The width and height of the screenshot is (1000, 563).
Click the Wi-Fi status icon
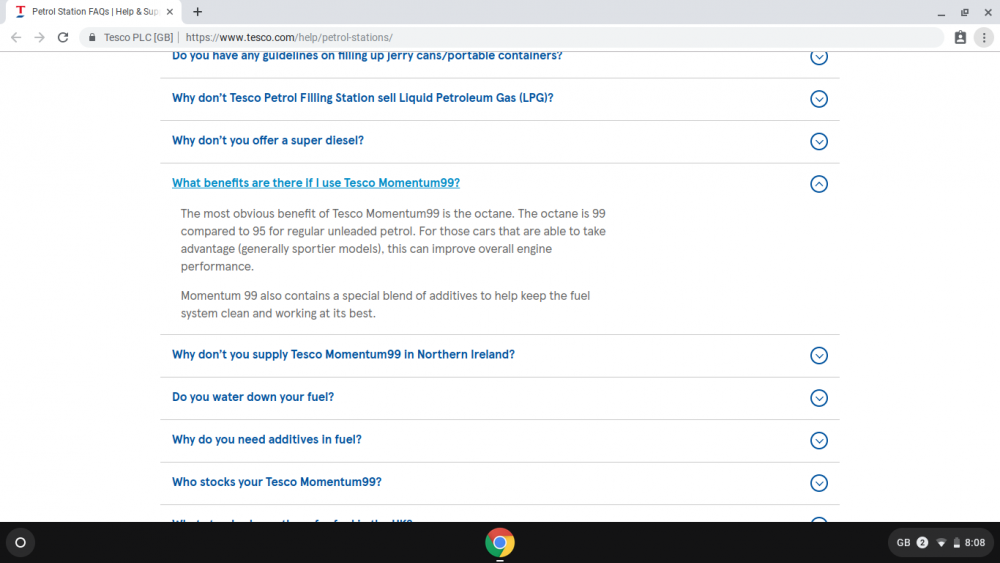(x=941, y=543)
